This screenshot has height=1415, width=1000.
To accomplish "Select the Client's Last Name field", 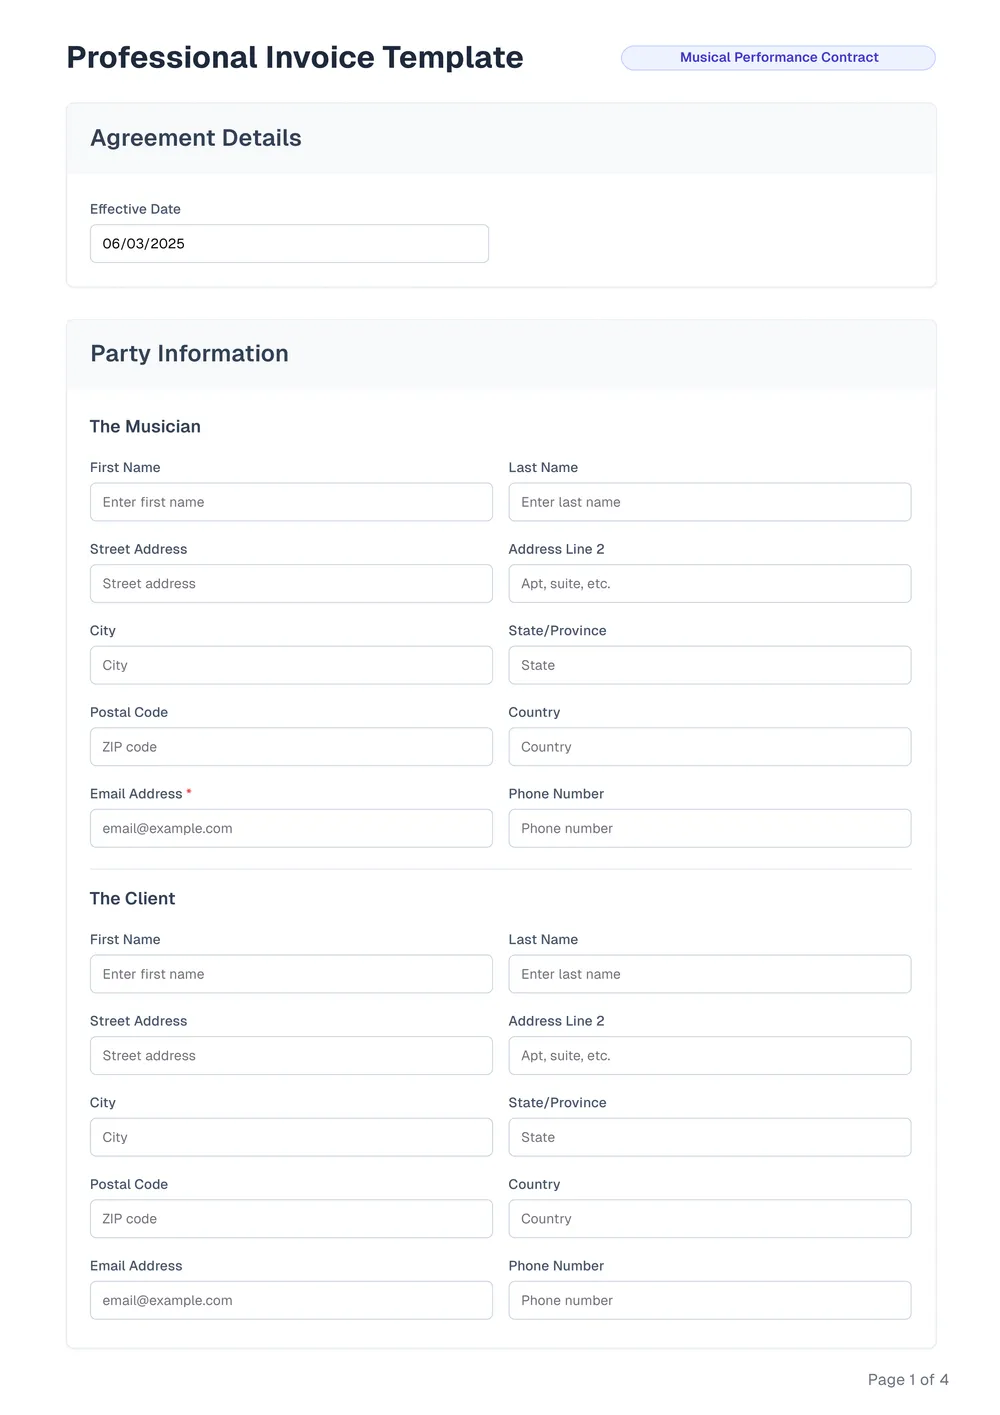I will [709, 973].
